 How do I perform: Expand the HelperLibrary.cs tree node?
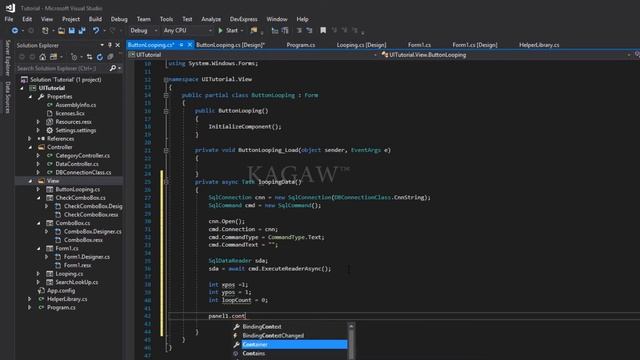click(x=30, y=299)
